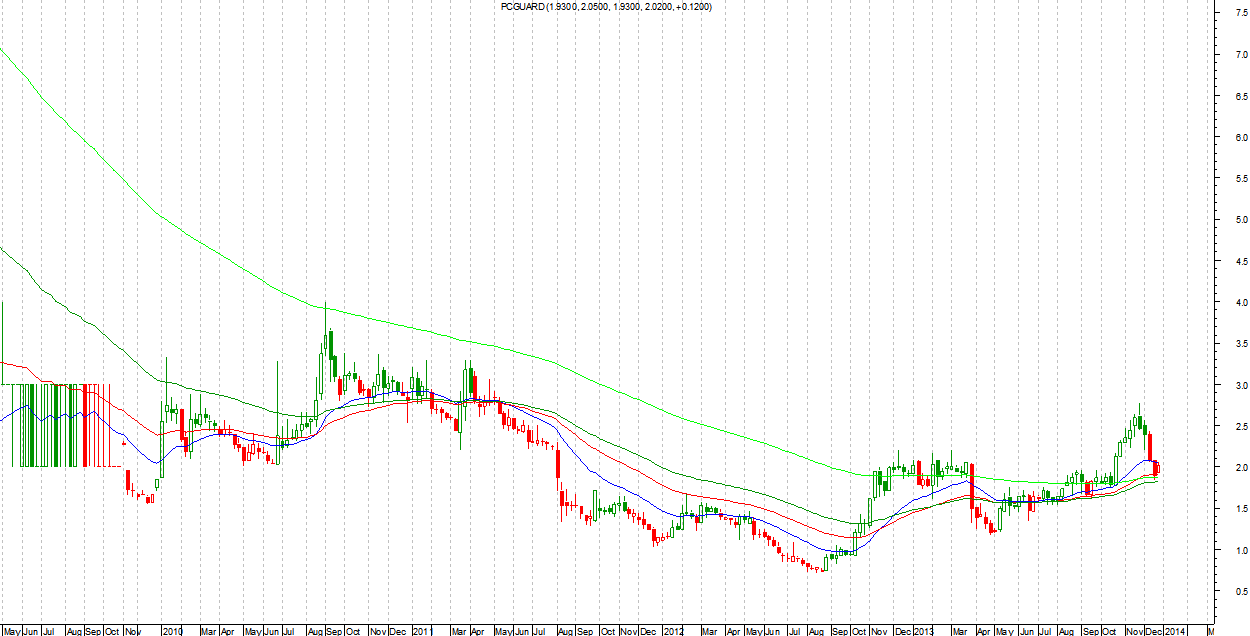1250x636 pixels.
Task: Select the 2010 year label on time axis
Action: tap(173, 631)
